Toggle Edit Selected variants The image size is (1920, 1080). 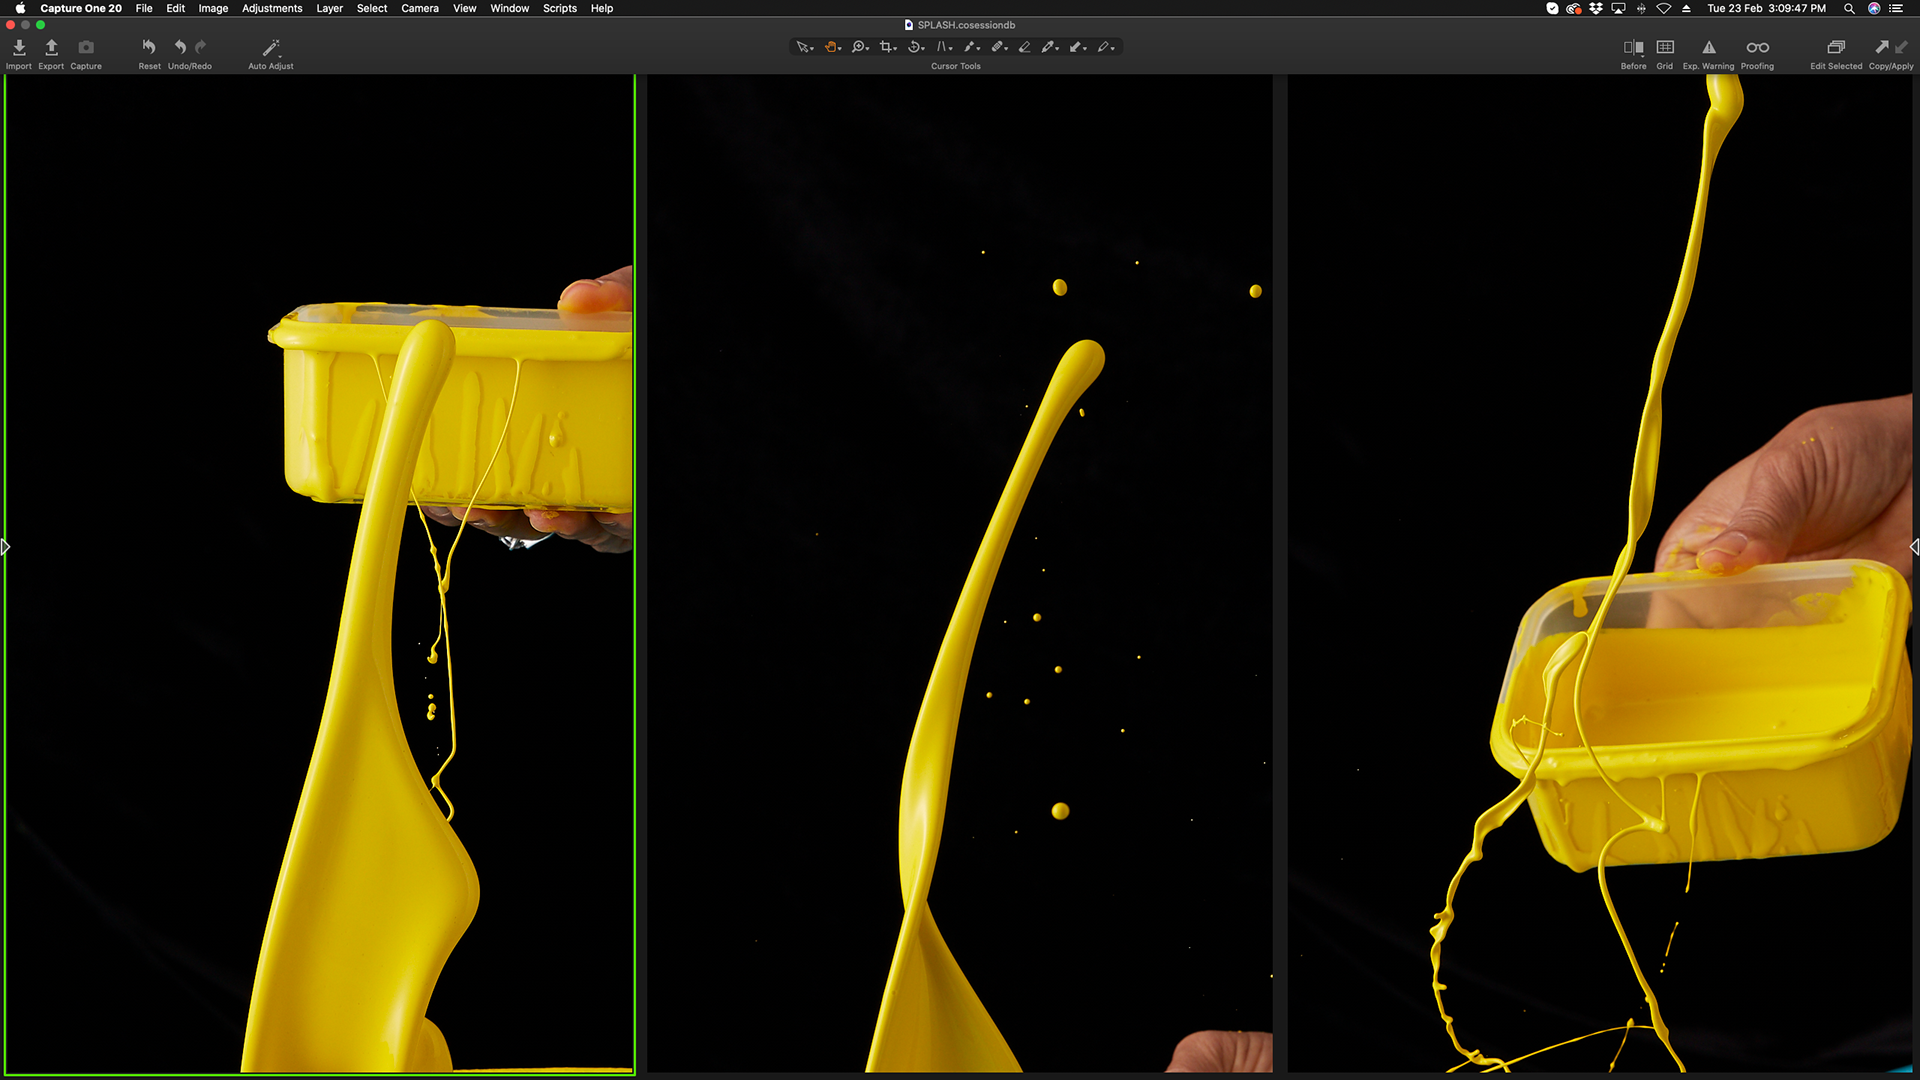point(1836,48)
